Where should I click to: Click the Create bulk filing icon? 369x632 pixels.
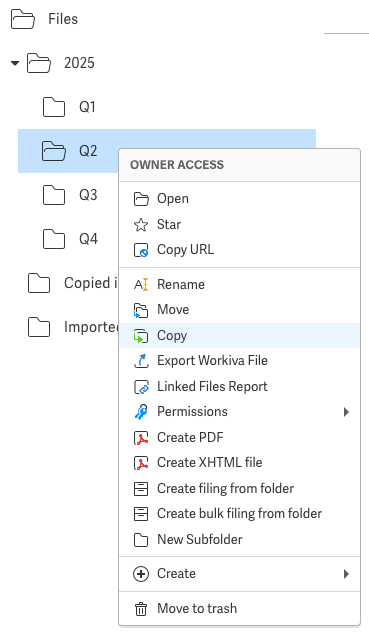click(x=141, y=514)
